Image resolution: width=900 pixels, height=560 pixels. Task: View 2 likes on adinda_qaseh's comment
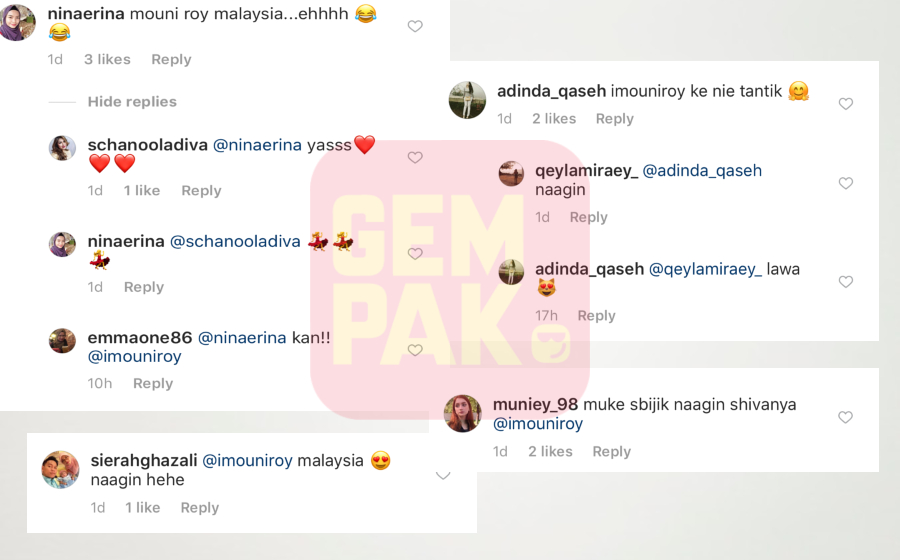click(554, 119)
